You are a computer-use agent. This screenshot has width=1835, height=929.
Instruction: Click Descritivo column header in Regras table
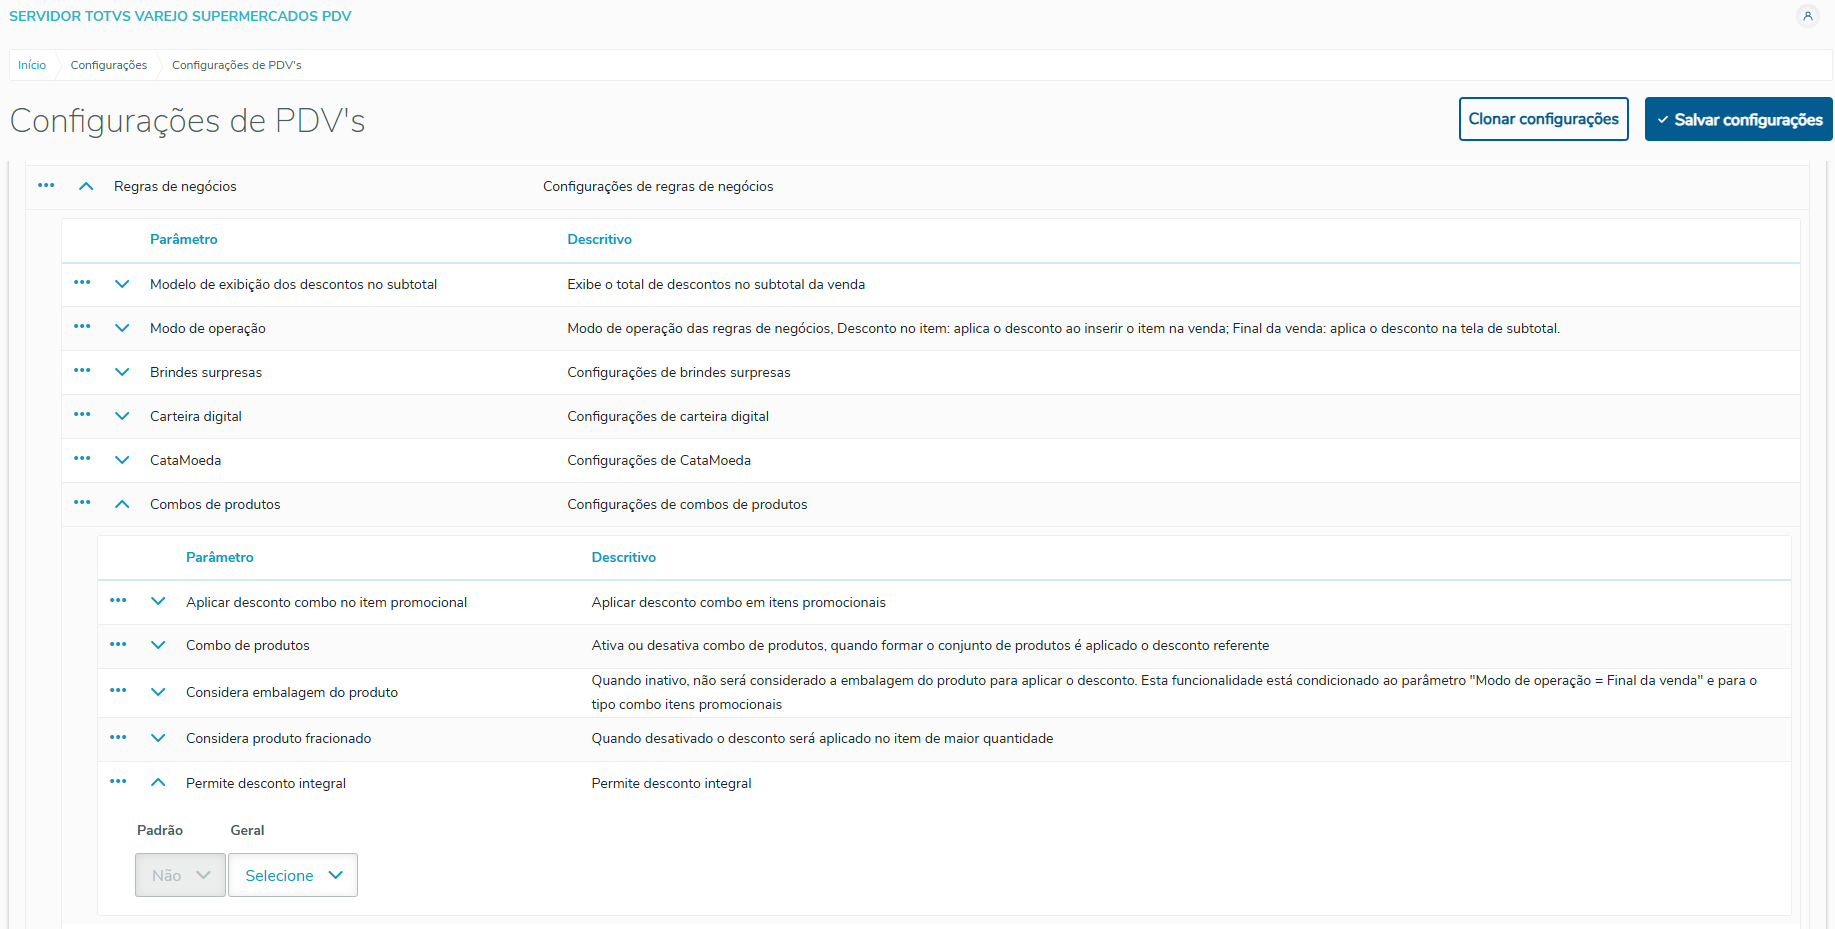click(x=600, y=239)
